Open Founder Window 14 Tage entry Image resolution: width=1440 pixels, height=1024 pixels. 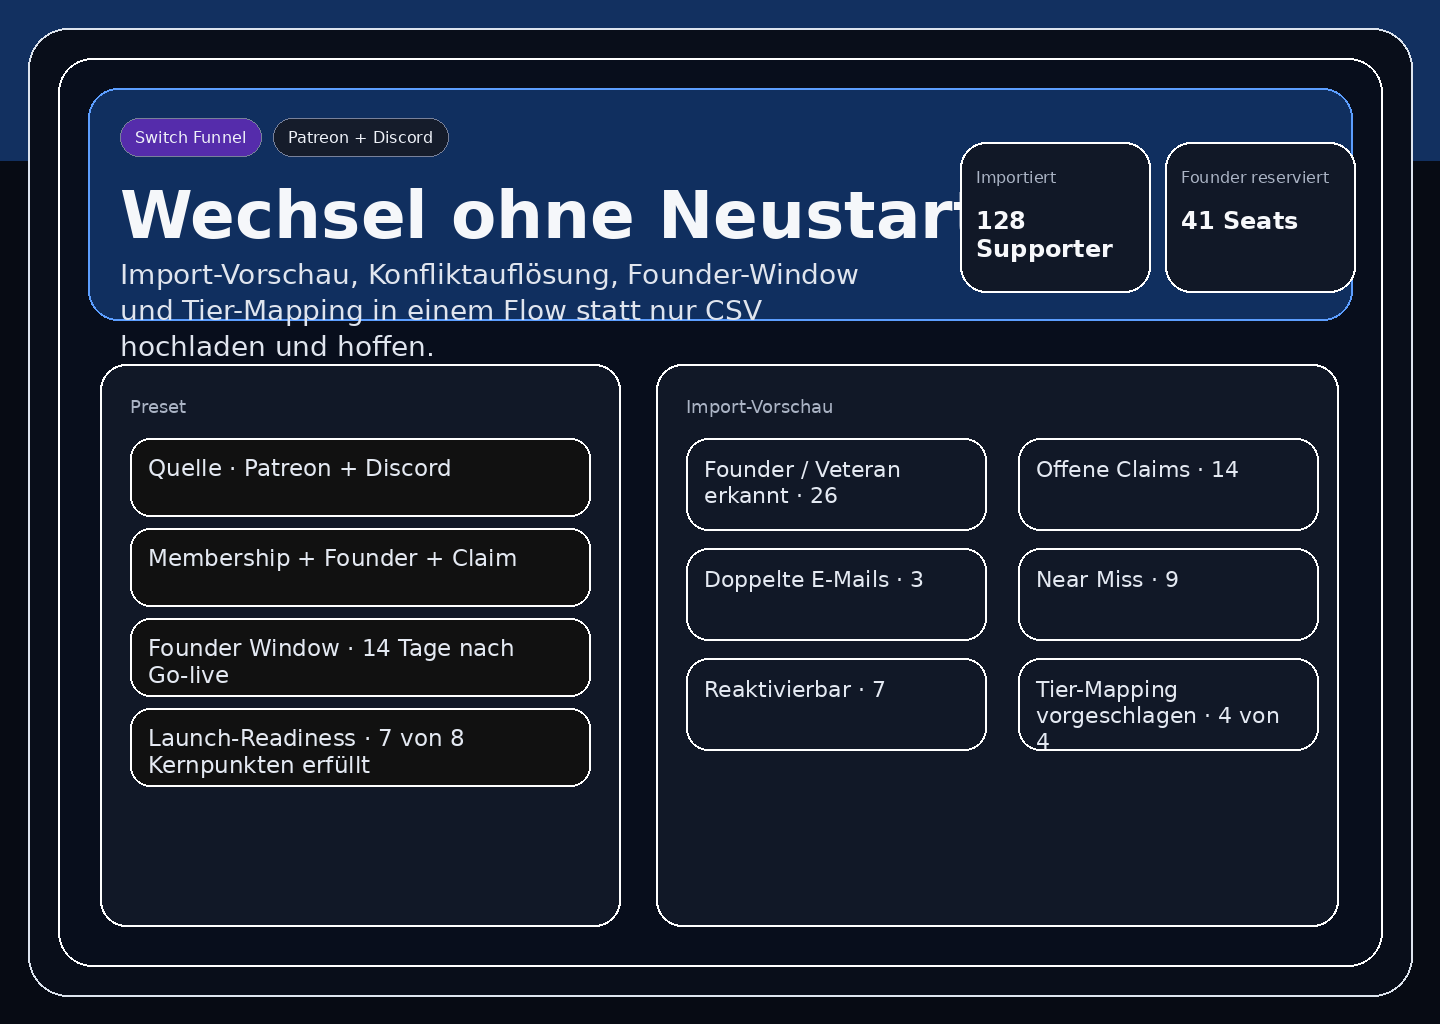[360, 658]
